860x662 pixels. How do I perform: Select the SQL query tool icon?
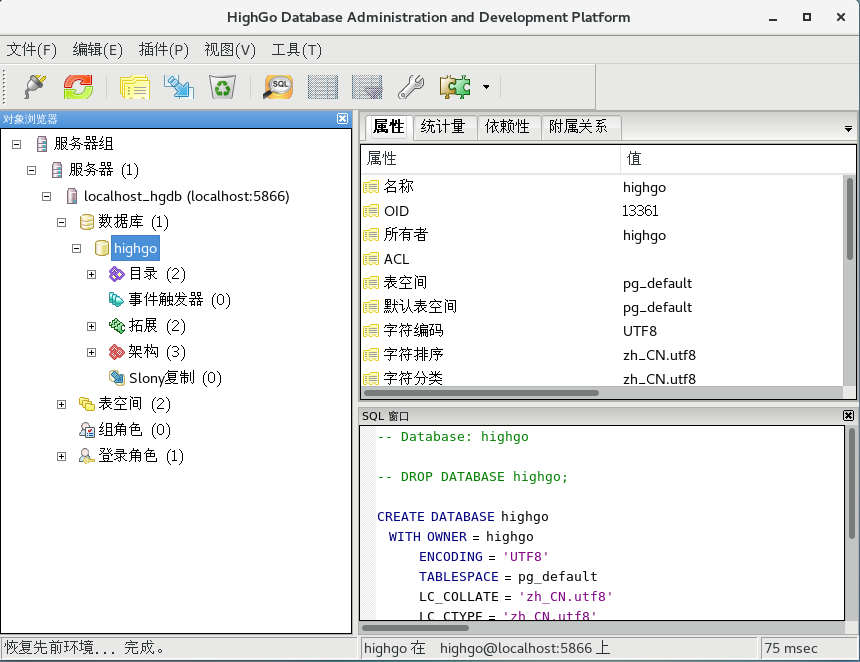point(277,87)
